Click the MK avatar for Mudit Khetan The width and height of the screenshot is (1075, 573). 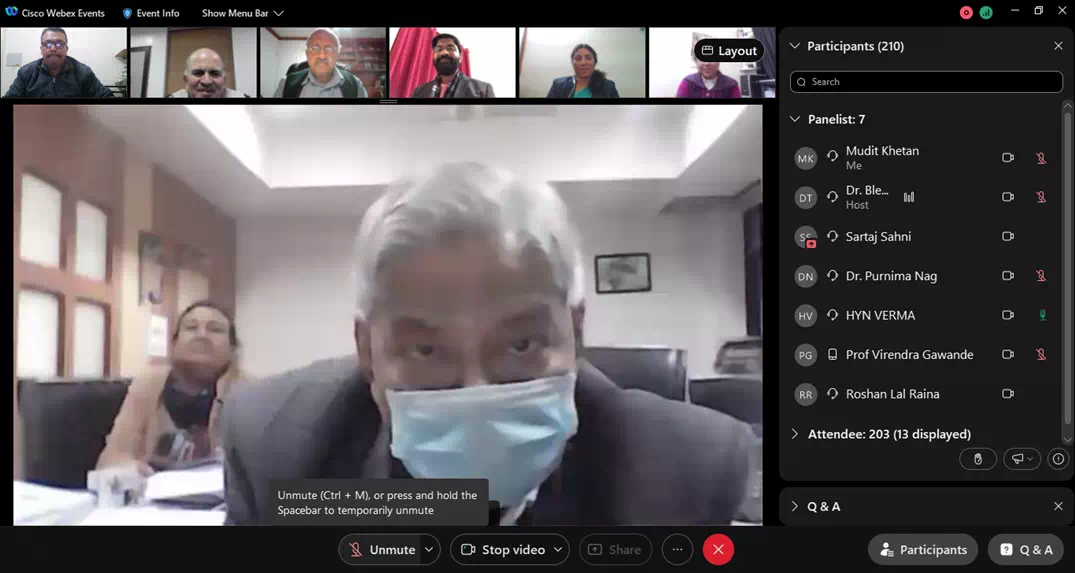(x=806, y=158)
